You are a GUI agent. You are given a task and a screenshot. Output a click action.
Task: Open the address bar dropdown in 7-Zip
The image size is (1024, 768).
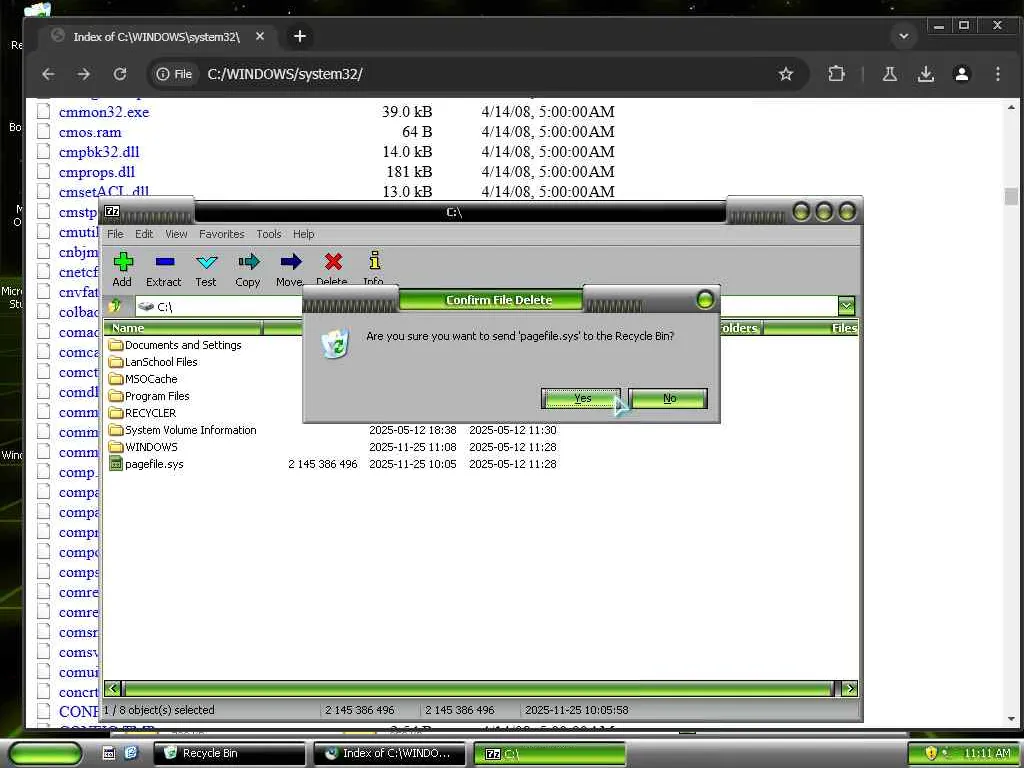[846, 306]
